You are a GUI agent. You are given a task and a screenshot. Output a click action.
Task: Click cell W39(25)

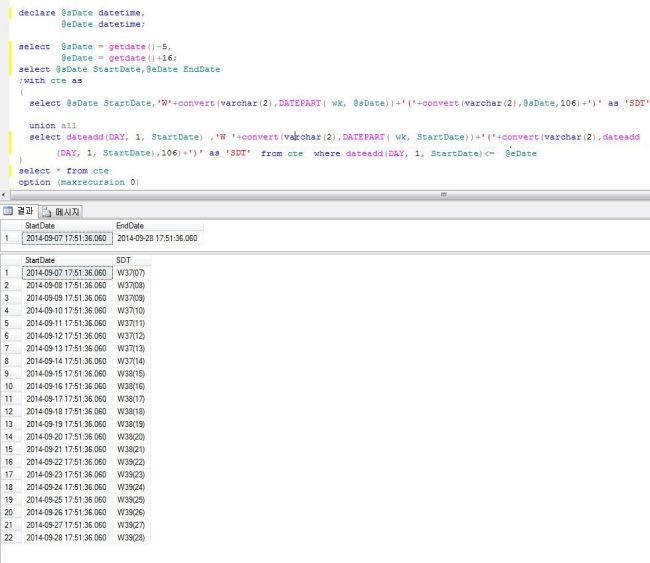132,500
